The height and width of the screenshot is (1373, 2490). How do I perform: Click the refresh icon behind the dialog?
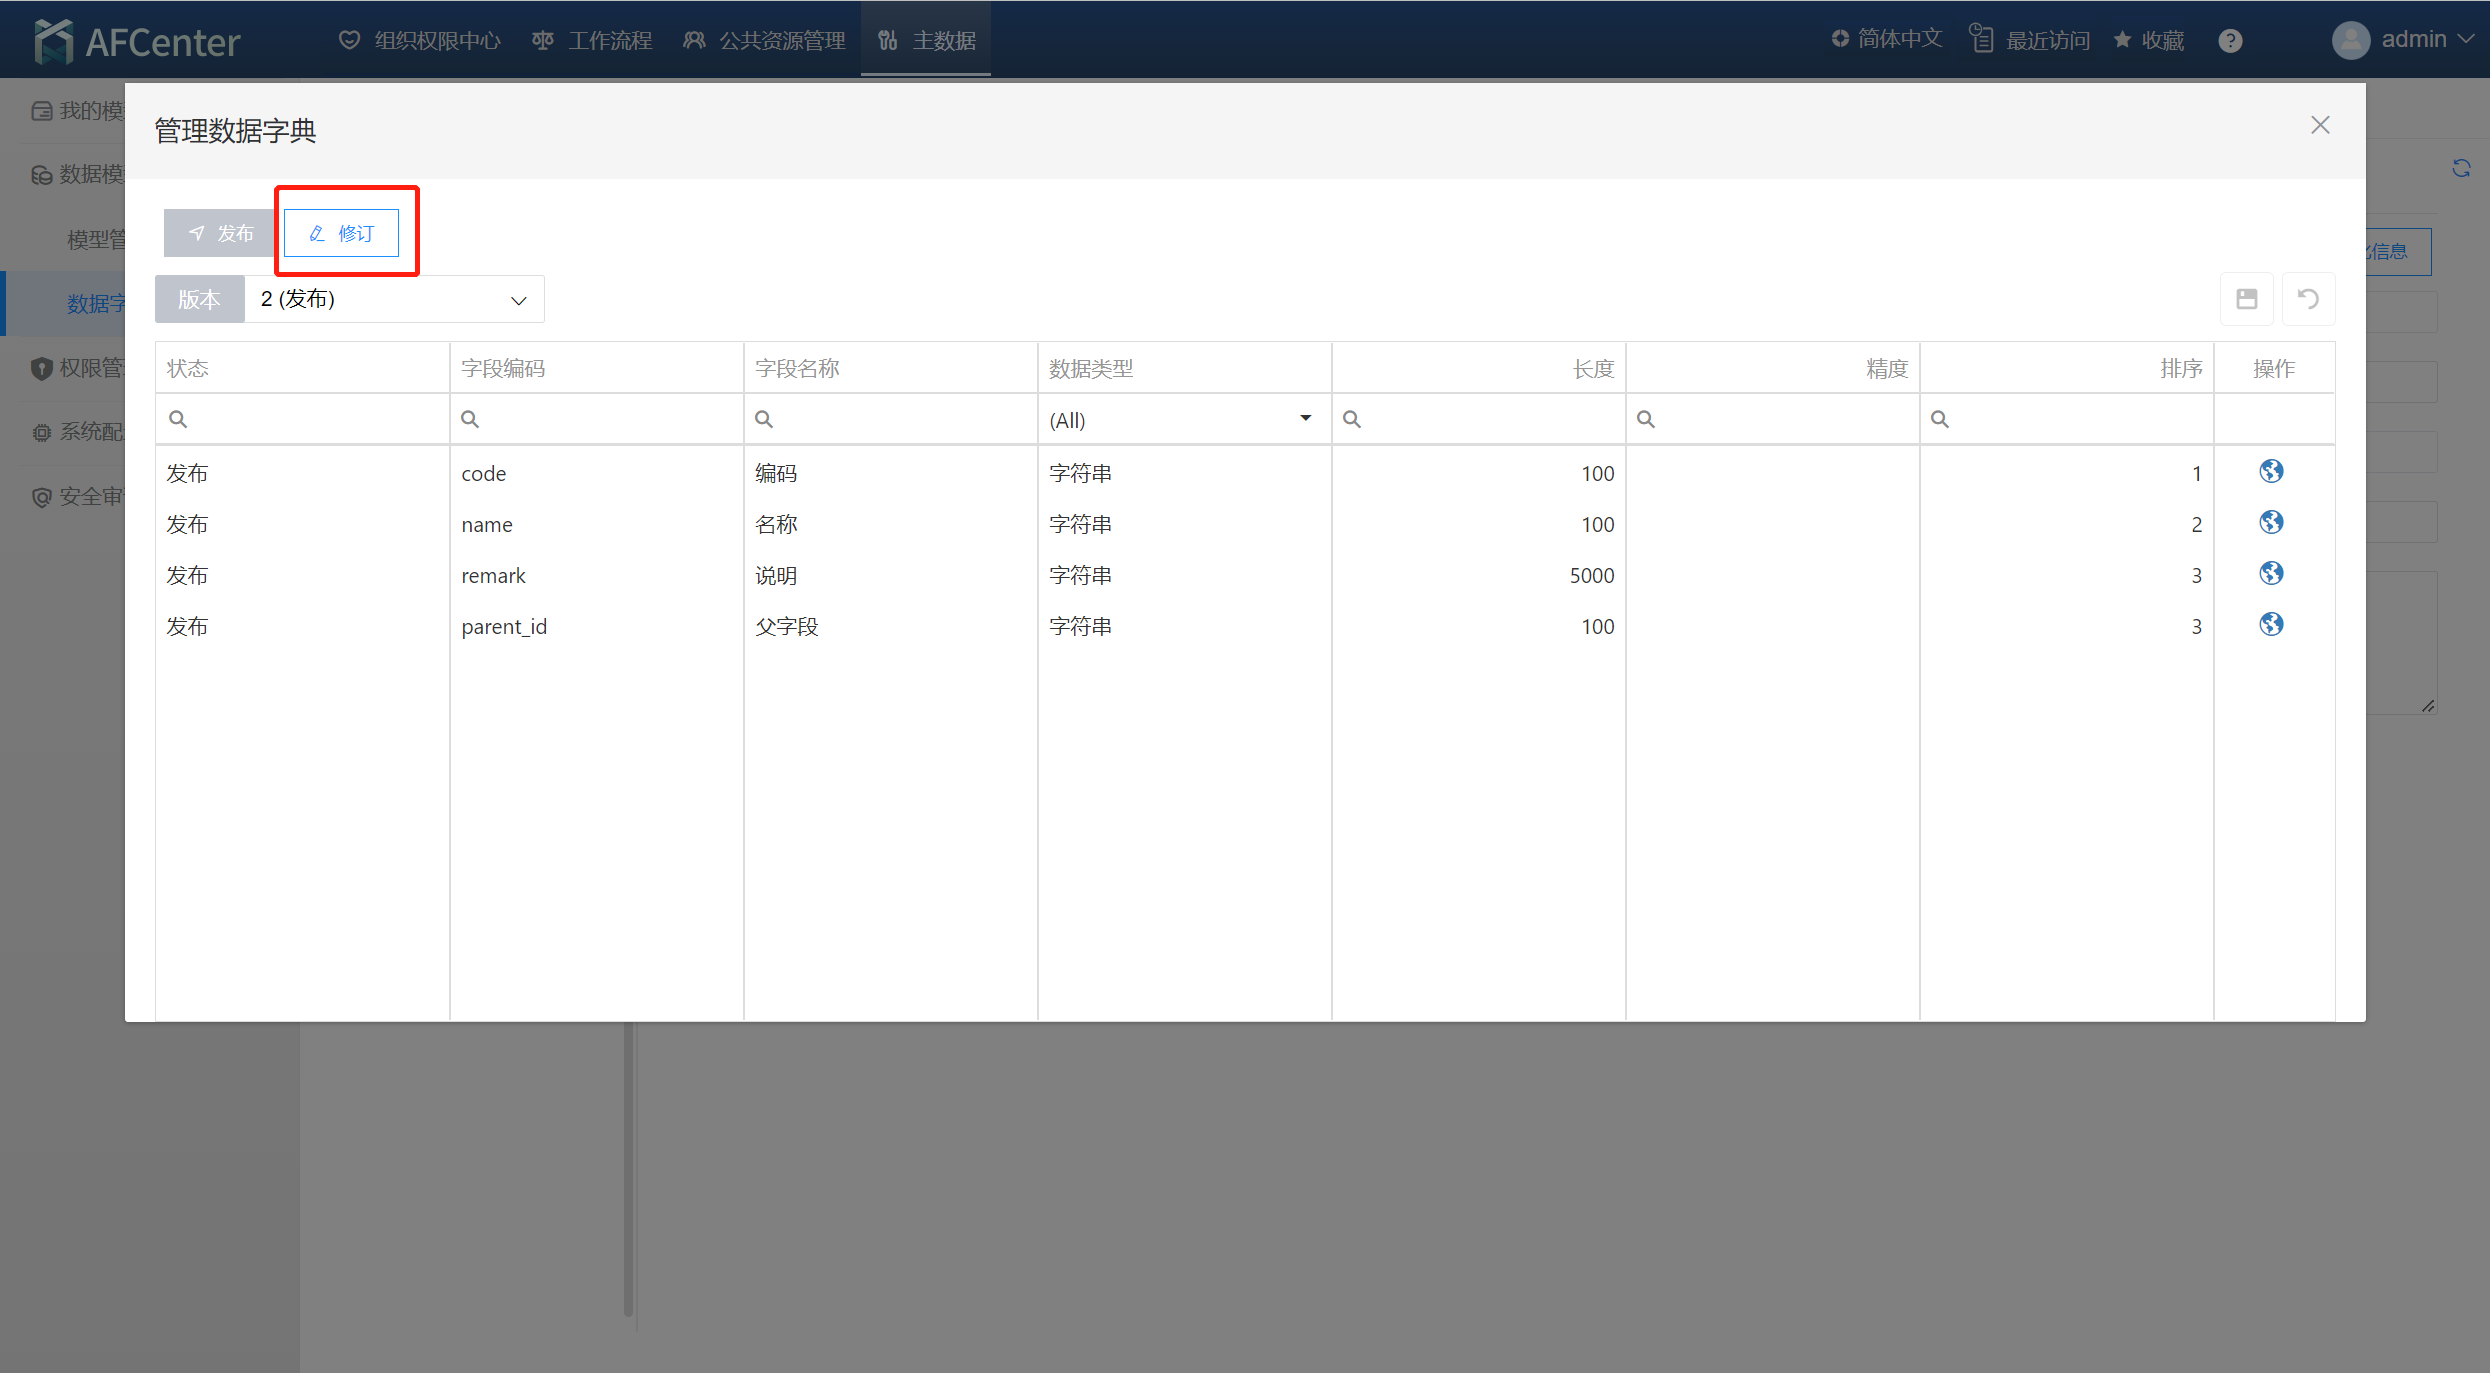click(x=2461, y=168)
